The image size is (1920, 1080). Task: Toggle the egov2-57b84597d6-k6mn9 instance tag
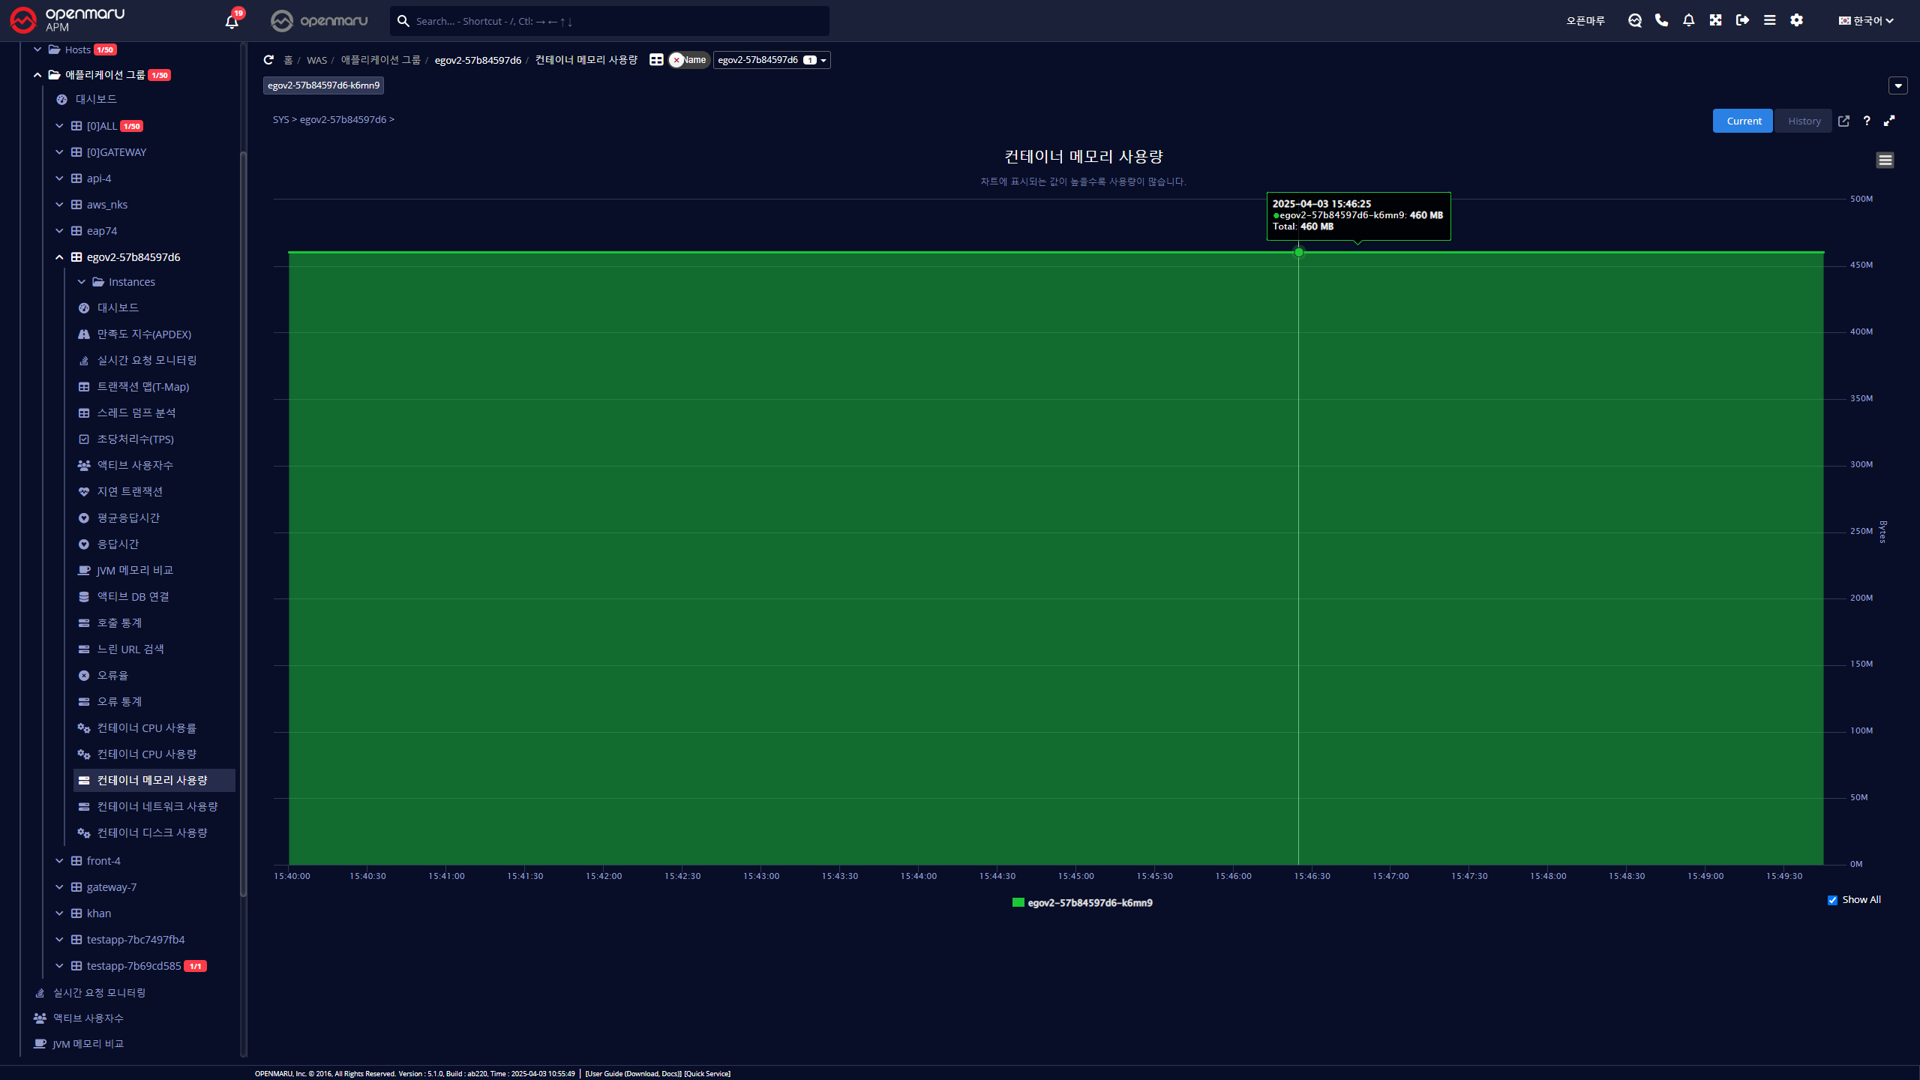[x=323, y=86]
